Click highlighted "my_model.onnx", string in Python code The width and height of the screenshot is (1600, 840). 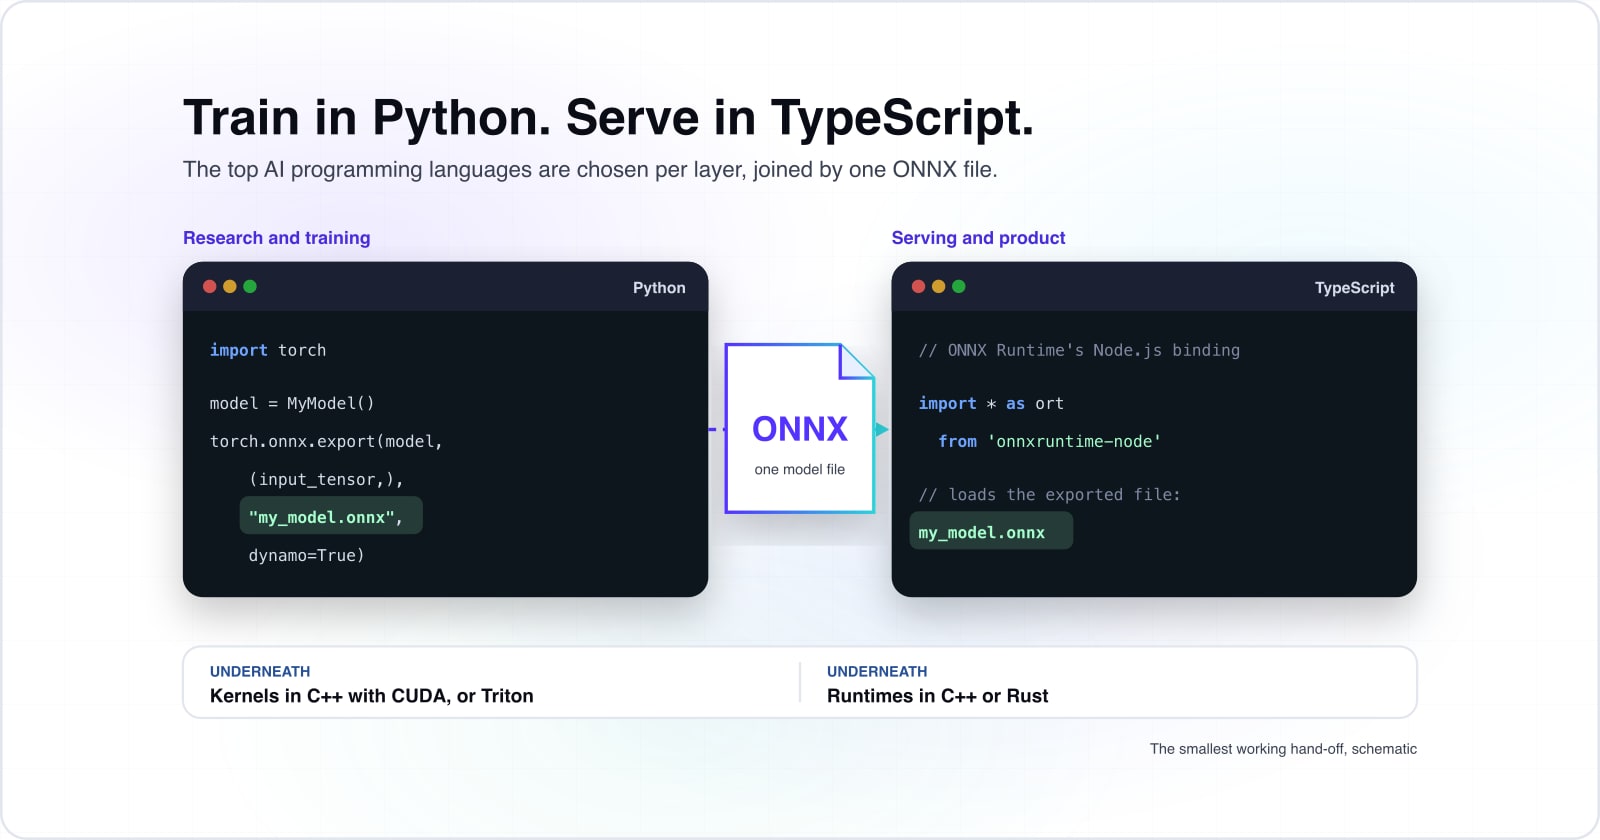click(x=331, y=516)
